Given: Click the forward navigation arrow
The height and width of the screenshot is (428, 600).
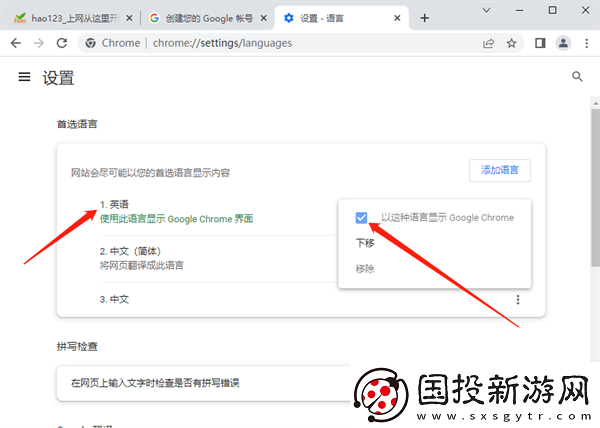Looking at the screenshot, I should (x=39, y=43).
